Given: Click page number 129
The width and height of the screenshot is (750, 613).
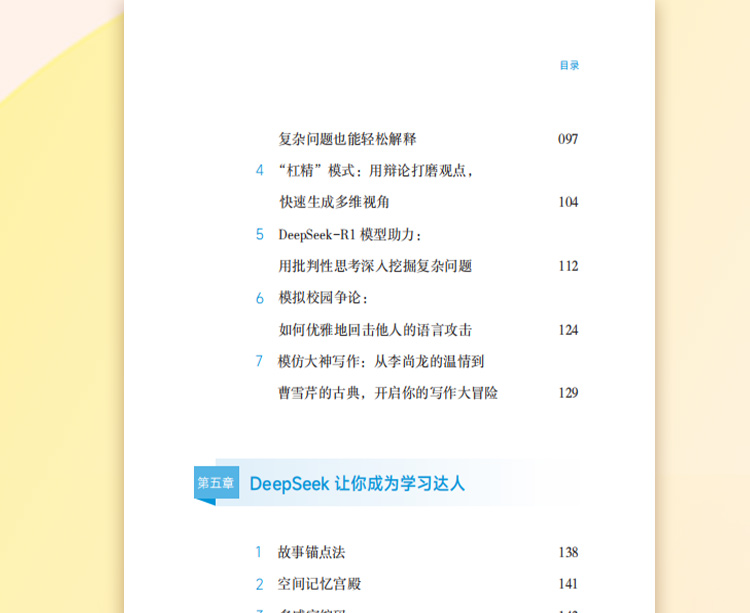Looking at the screenshot, I should coord(568,393).
